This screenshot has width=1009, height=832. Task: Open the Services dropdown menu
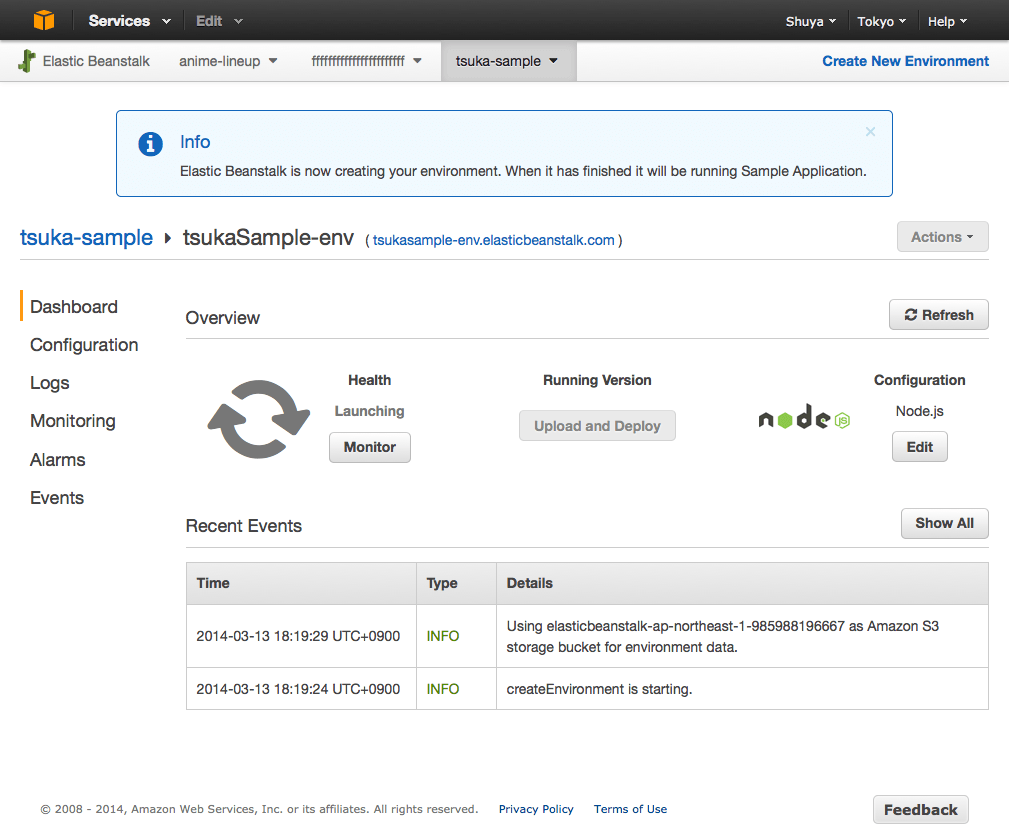click(129, 21)
